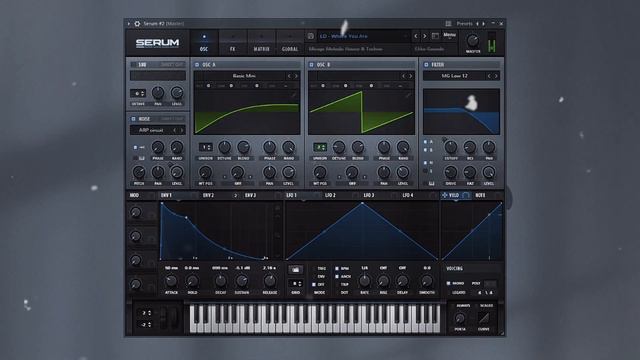The image size is (640, 360).
Task: Select next filter type arrow
Action: pyautogui.click(x=496, y=76)
